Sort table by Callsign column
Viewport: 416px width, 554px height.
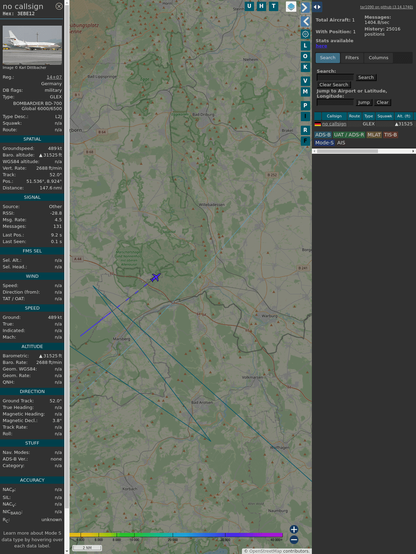334,116
